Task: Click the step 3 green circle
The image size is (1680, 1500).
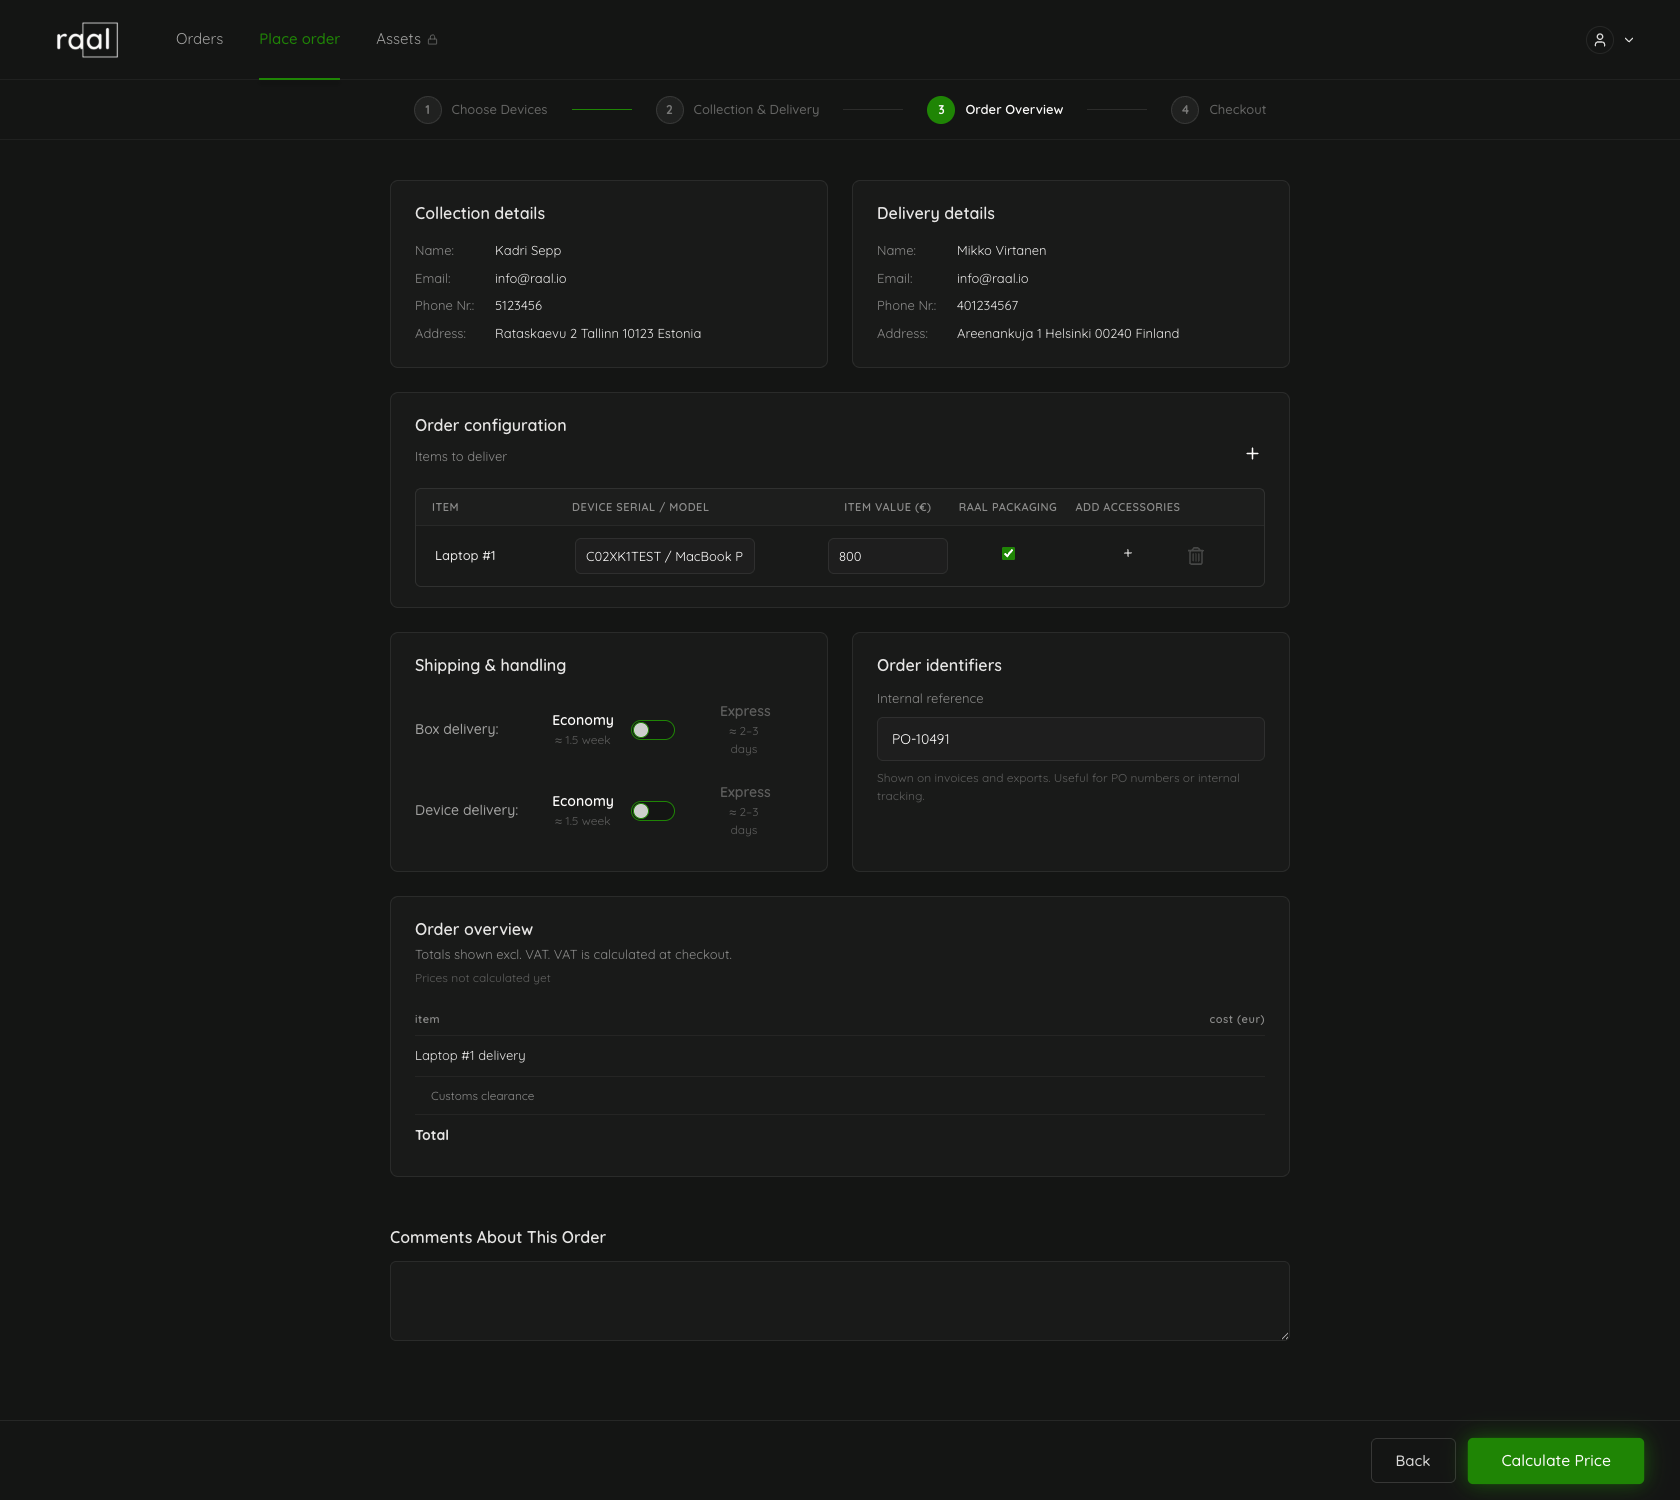Action: pos(941,110)
